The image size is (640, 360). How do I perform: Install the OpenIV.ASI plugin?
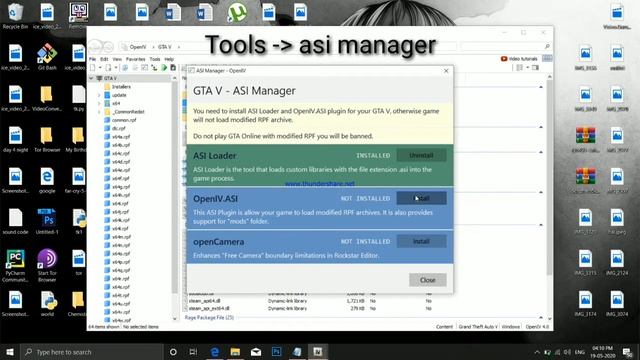[x=421, y=198]
